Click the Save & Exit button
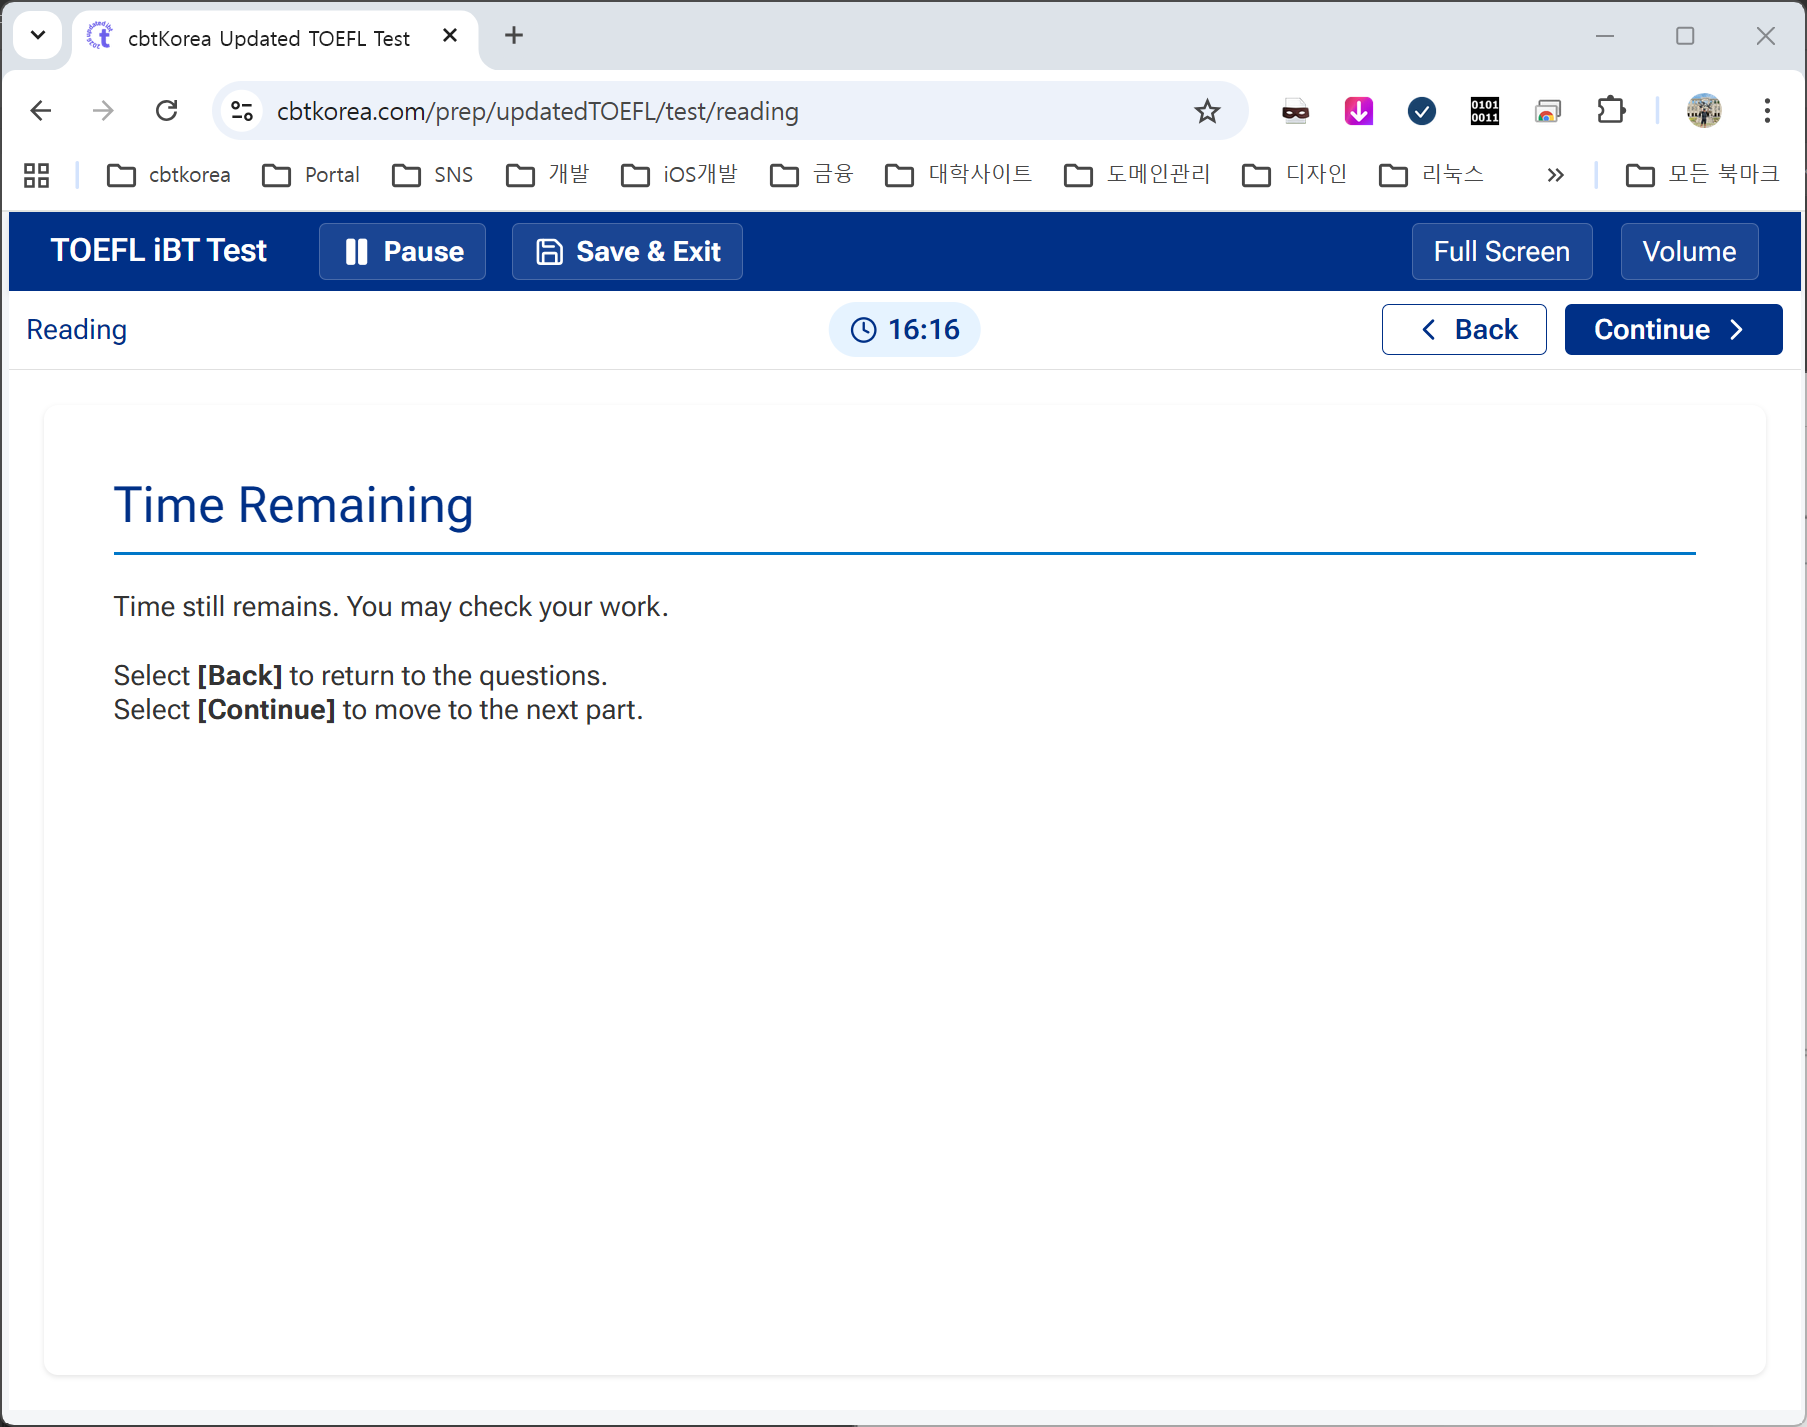 (627, 251)
